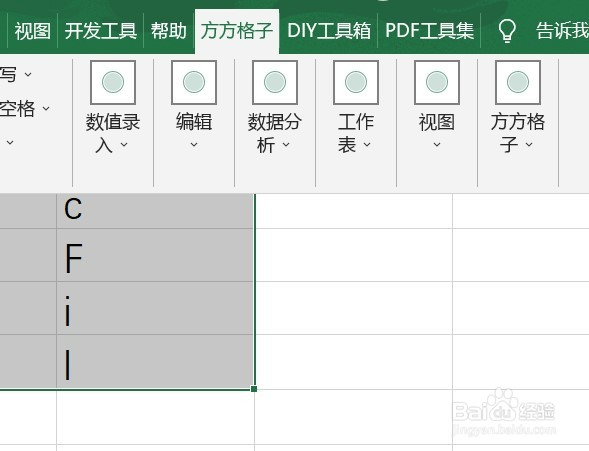Click the lightbulb Tell Me icon
This screenshot has width=589, height=451.
click(x=507, y=30)
